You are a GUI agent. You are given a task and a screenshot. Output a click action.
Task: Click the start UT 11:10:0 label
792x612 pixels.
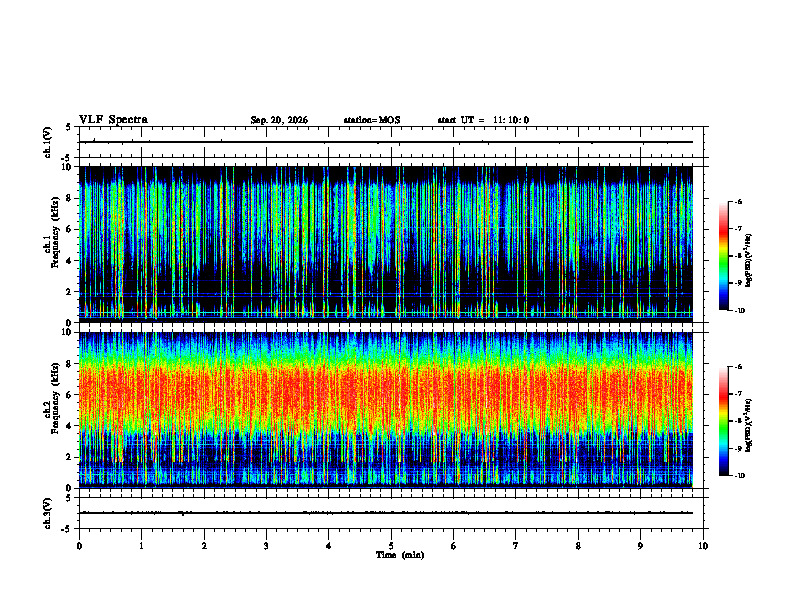(x=483, y=120)
